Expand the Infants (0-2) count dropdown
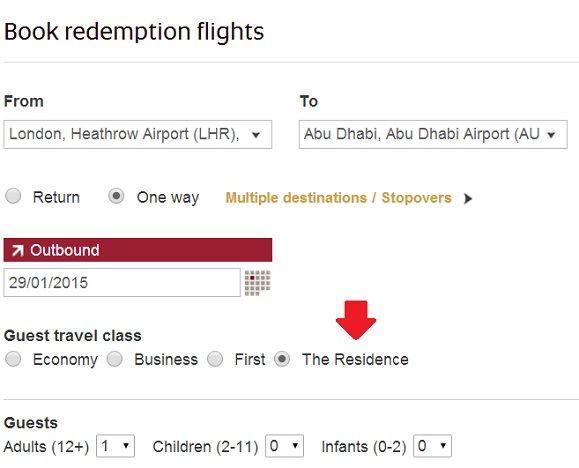The image size is (579, 468). tap(432, 446)
